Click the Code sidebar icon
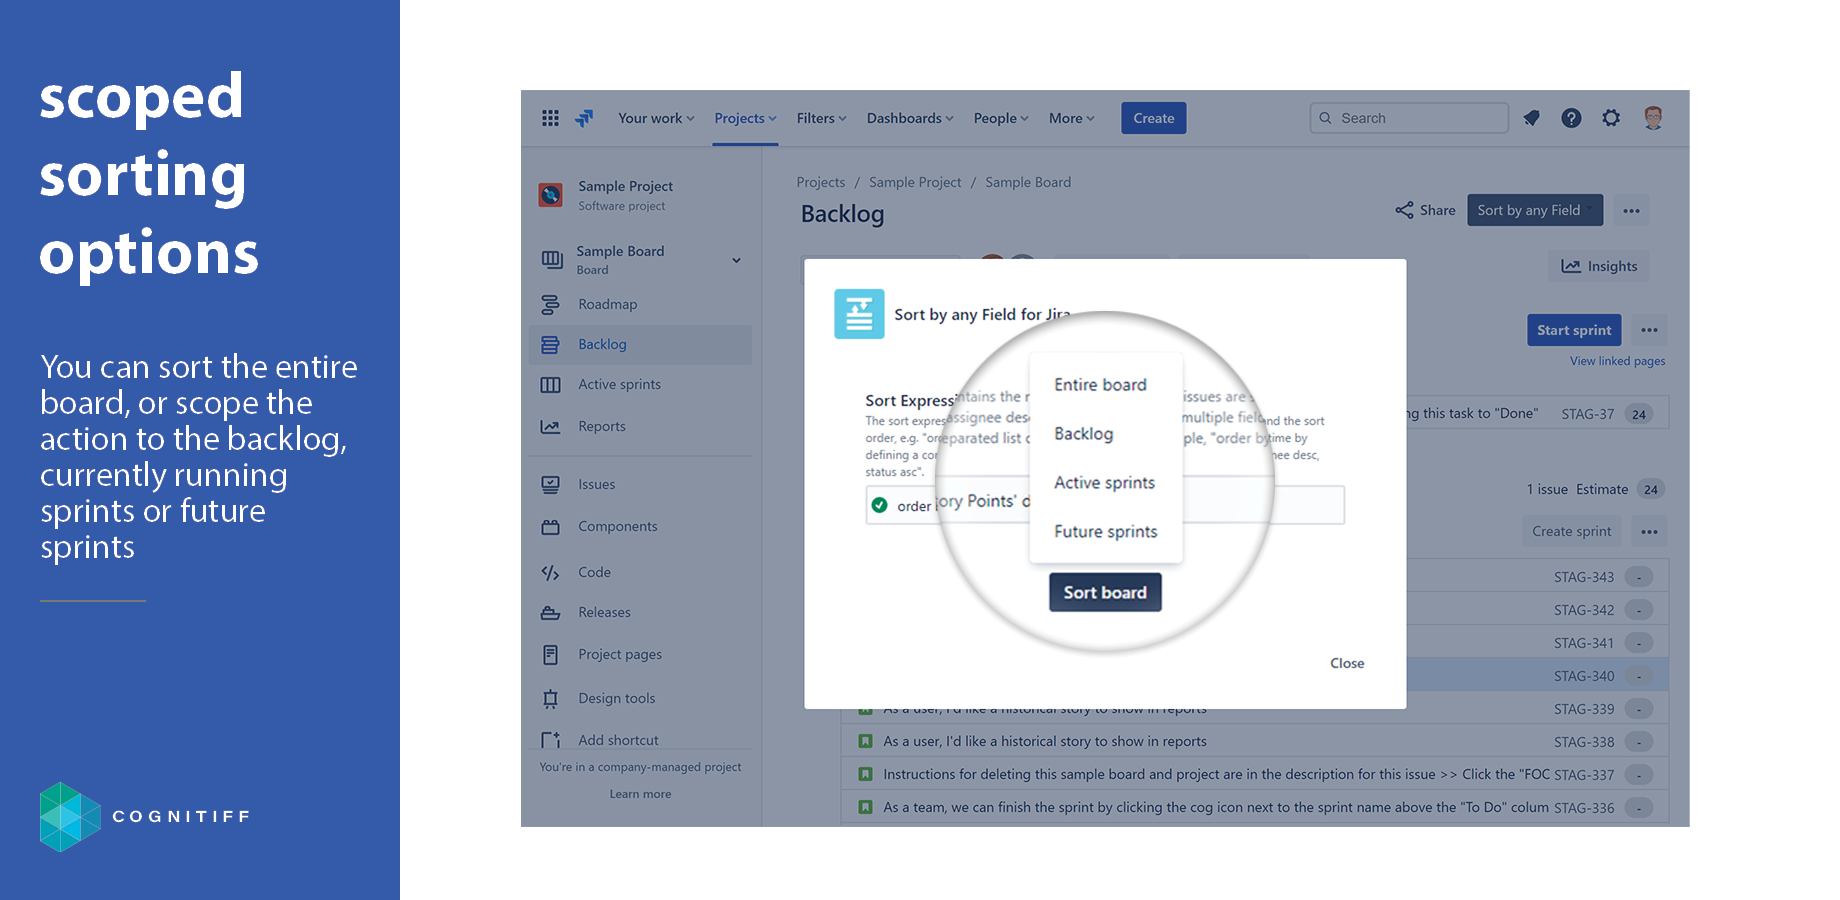1840x900 pixels. [550, 573]
